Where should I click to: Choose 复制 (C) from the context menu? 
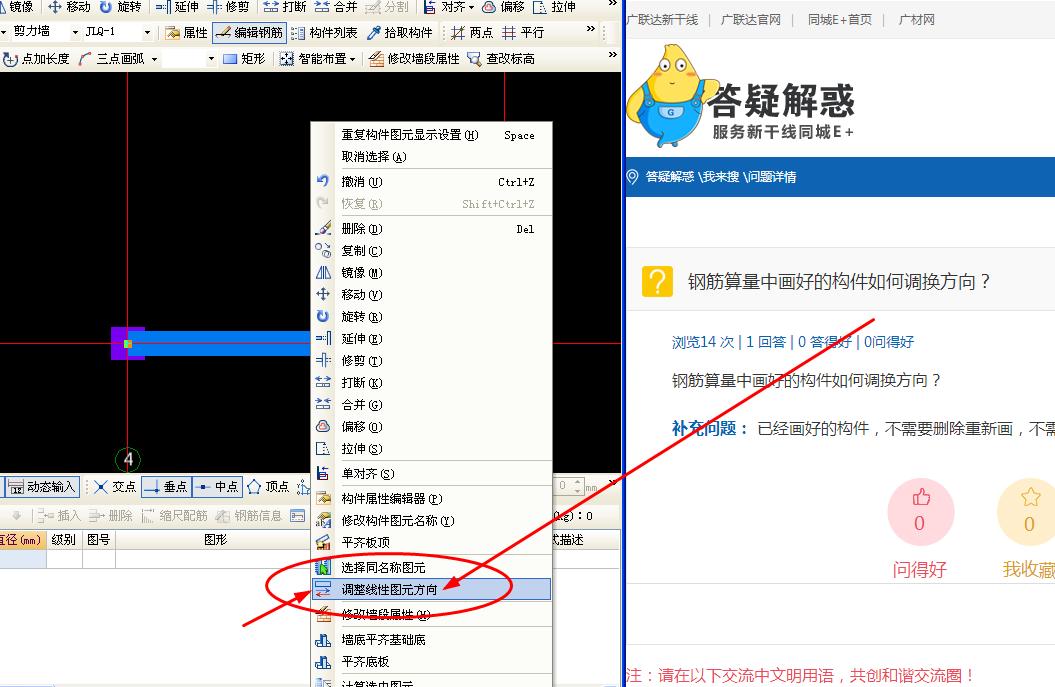pos(431,251)
